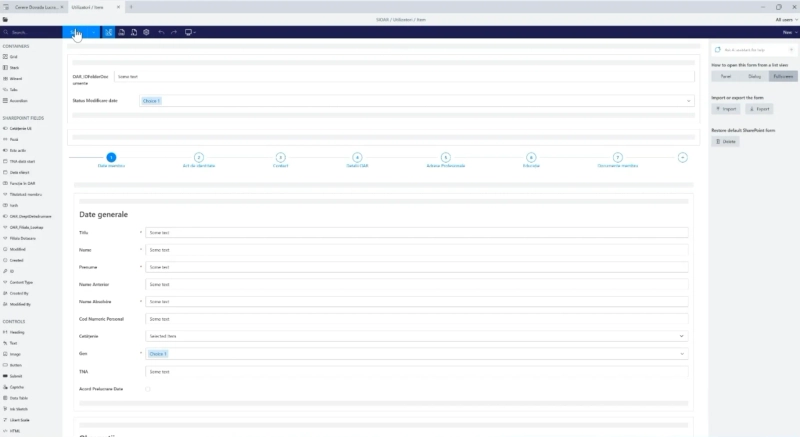Open the JavaScript editor icon in toolbar
Viewport: 800px width, 437px height.
(134, 32)
